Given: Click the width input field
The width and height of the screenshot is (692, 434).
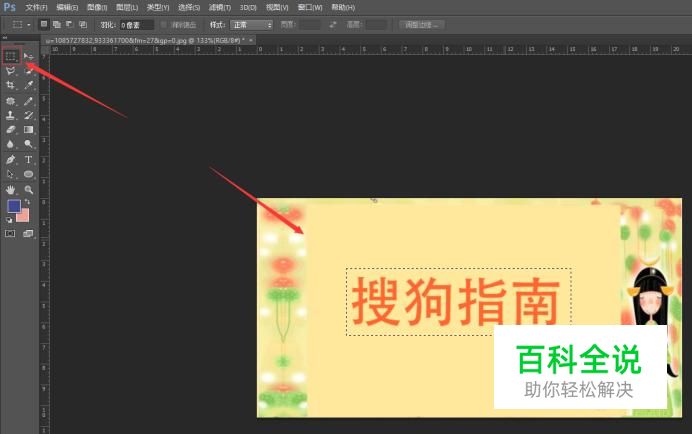Looking at the screenshot, I should pos(310,25).
